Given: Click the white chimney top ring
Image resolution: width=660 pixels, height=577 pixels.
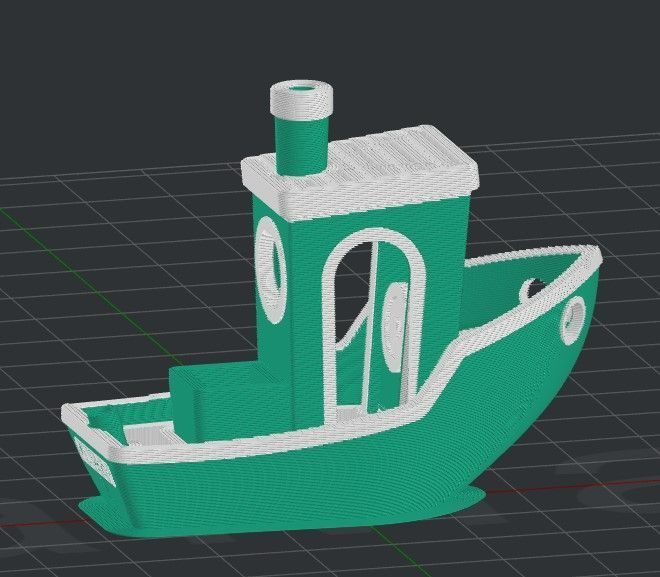Looking at the screenshot, I should (x=302, y=99).
